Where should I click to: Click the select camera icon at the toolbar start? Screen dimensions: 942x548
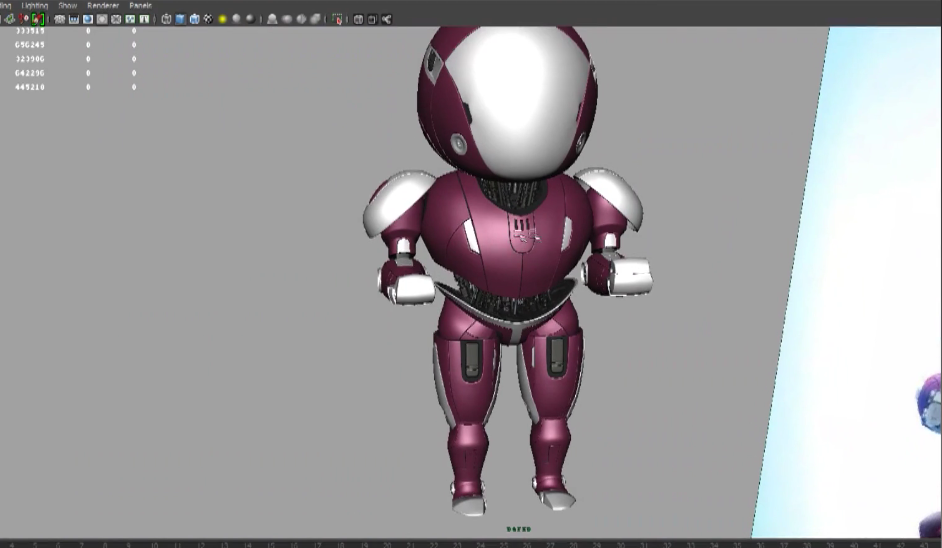[8, 19]
